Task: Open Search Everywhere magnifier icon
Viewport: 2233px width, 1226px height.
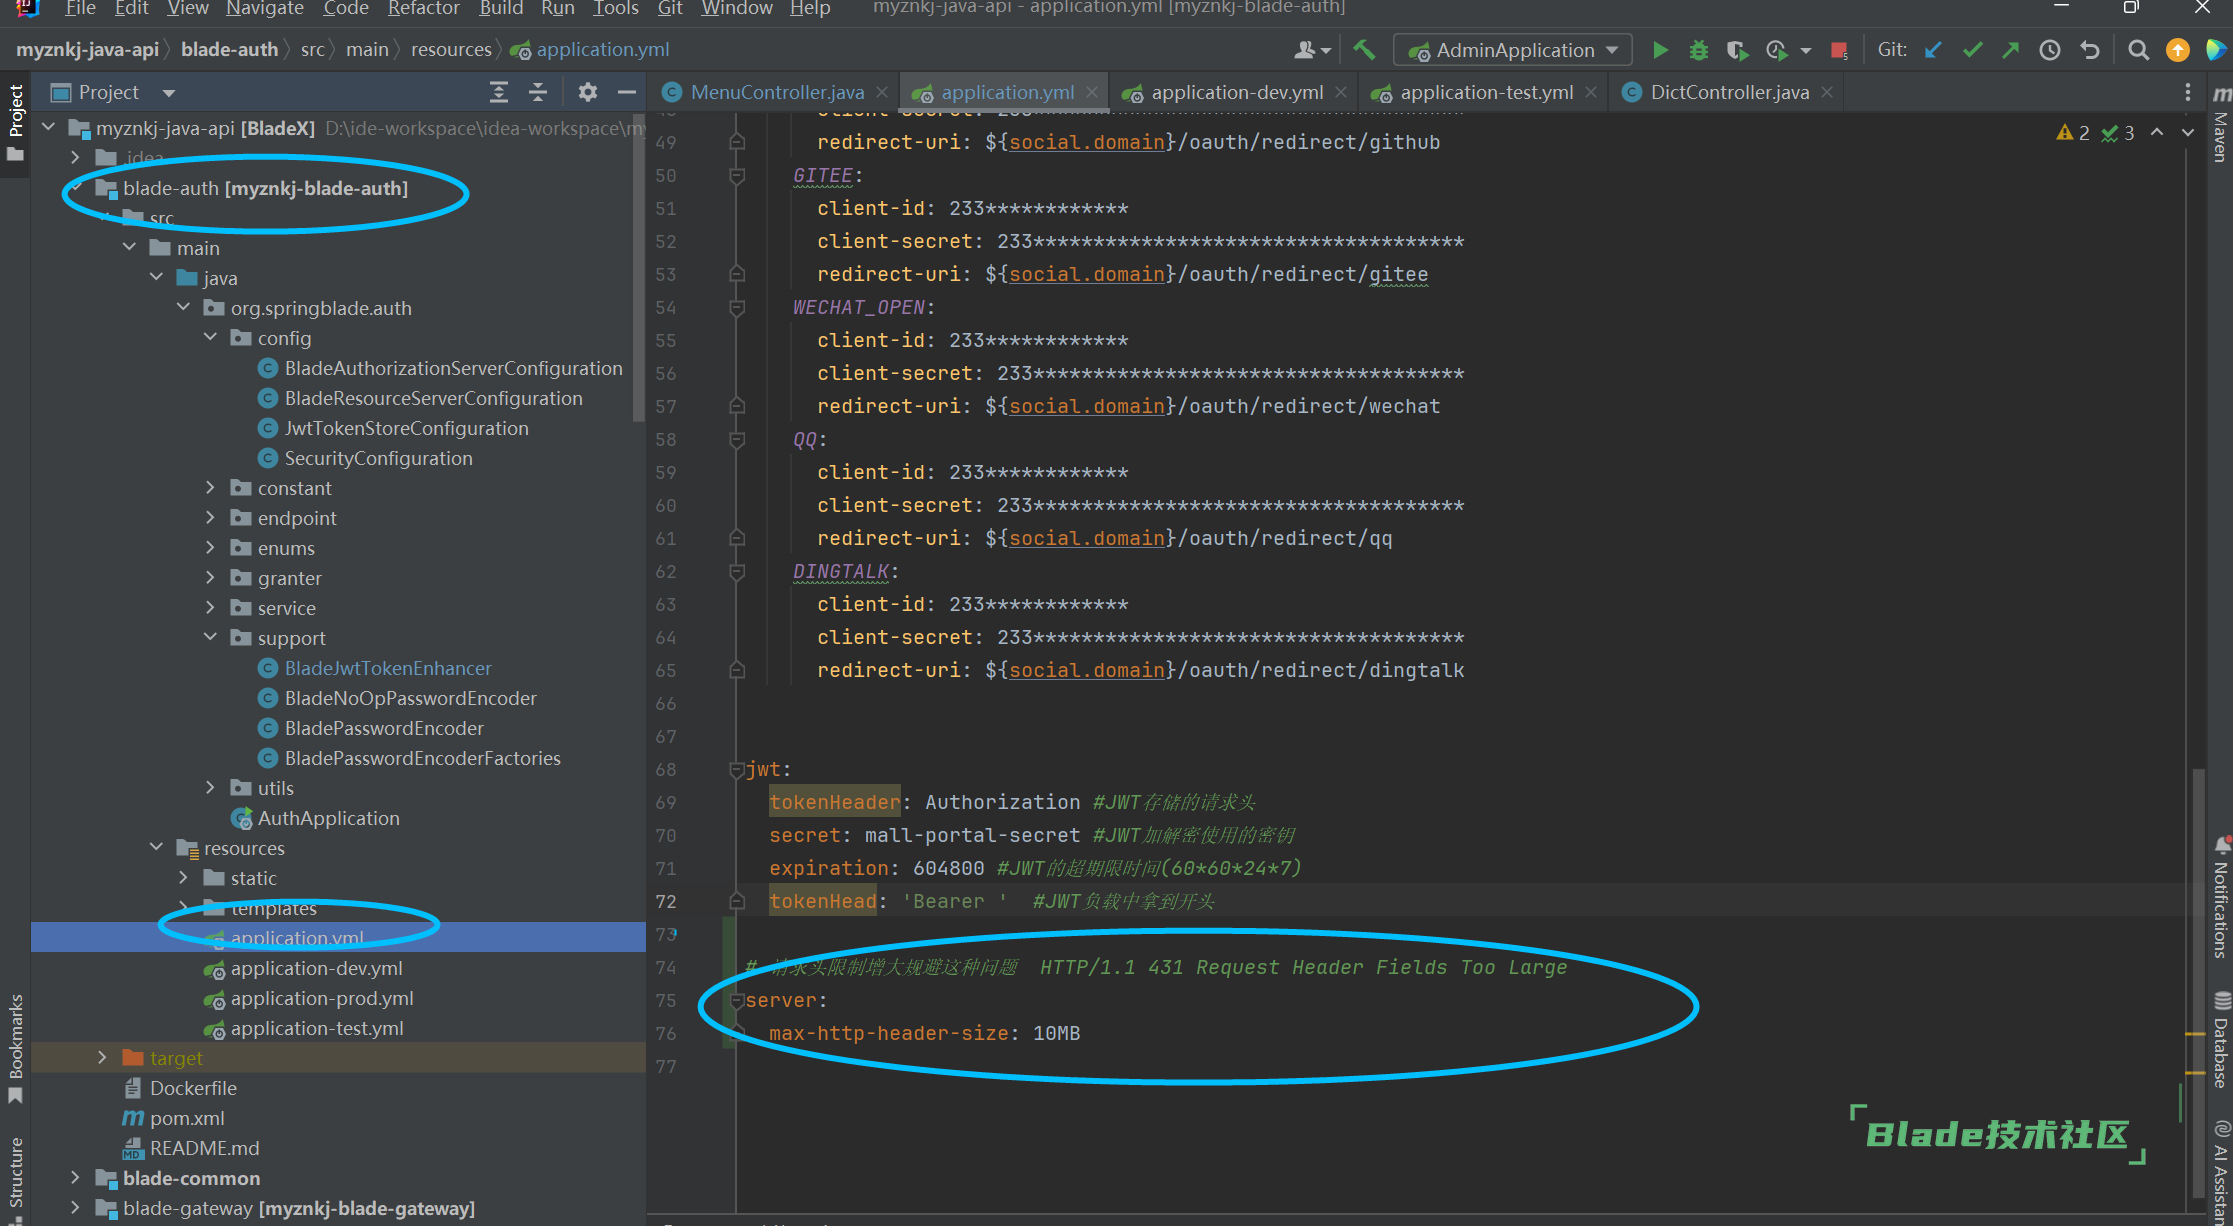Action: coord(2138,50)
